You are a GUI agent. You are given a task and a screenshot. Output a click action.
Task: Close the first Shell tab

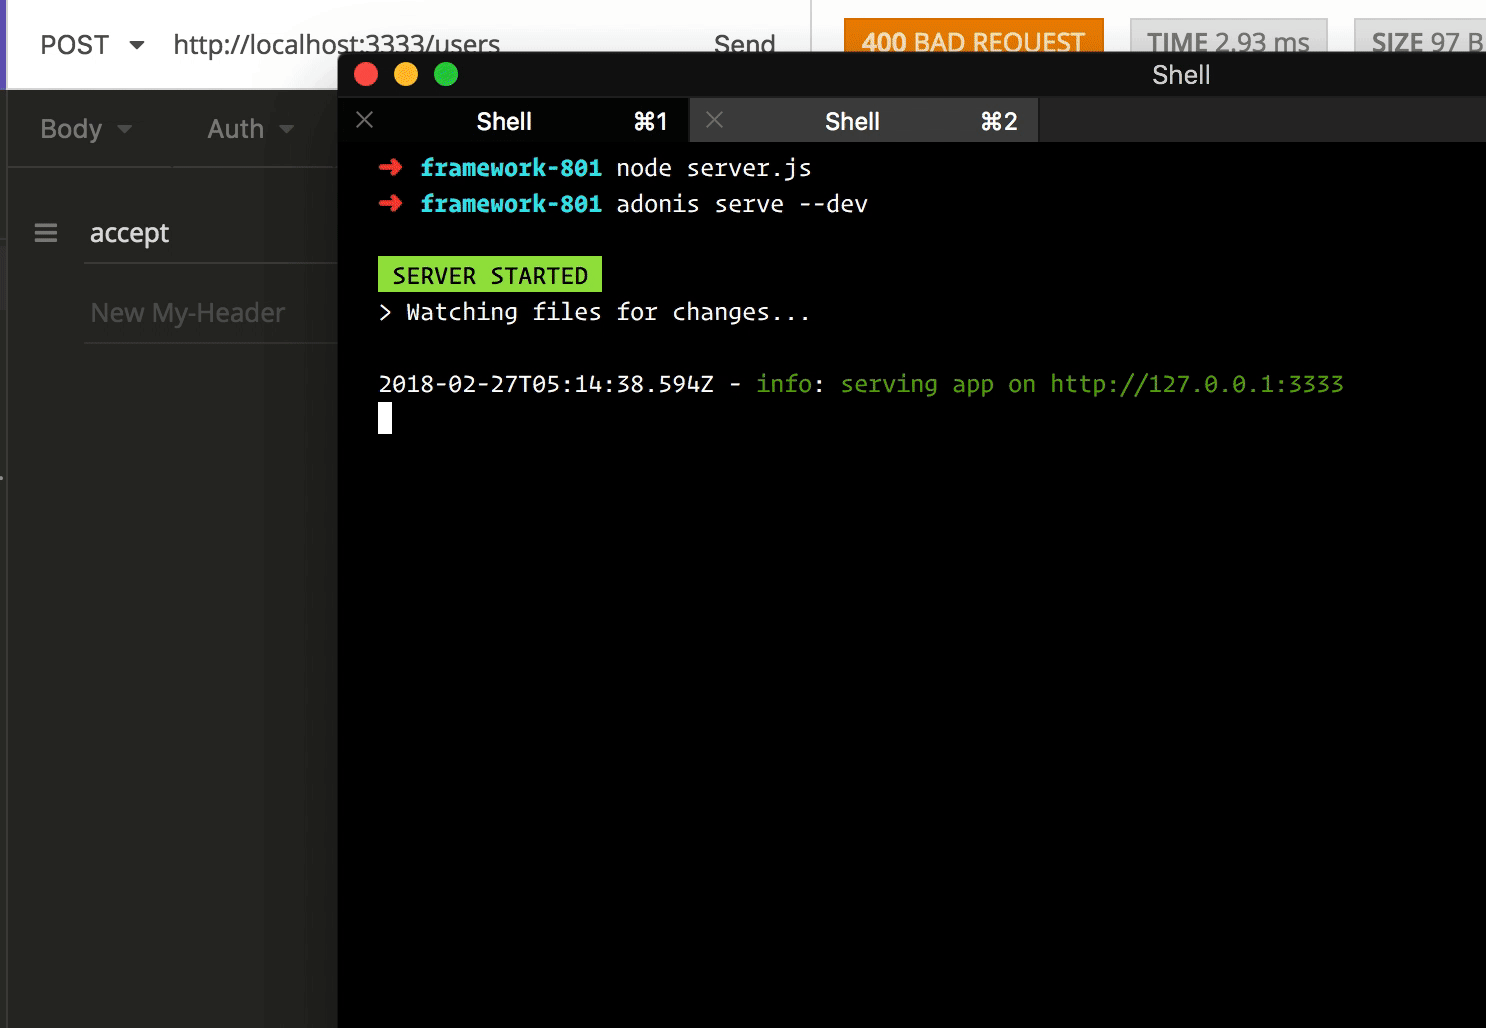click(x=365, y=120)
